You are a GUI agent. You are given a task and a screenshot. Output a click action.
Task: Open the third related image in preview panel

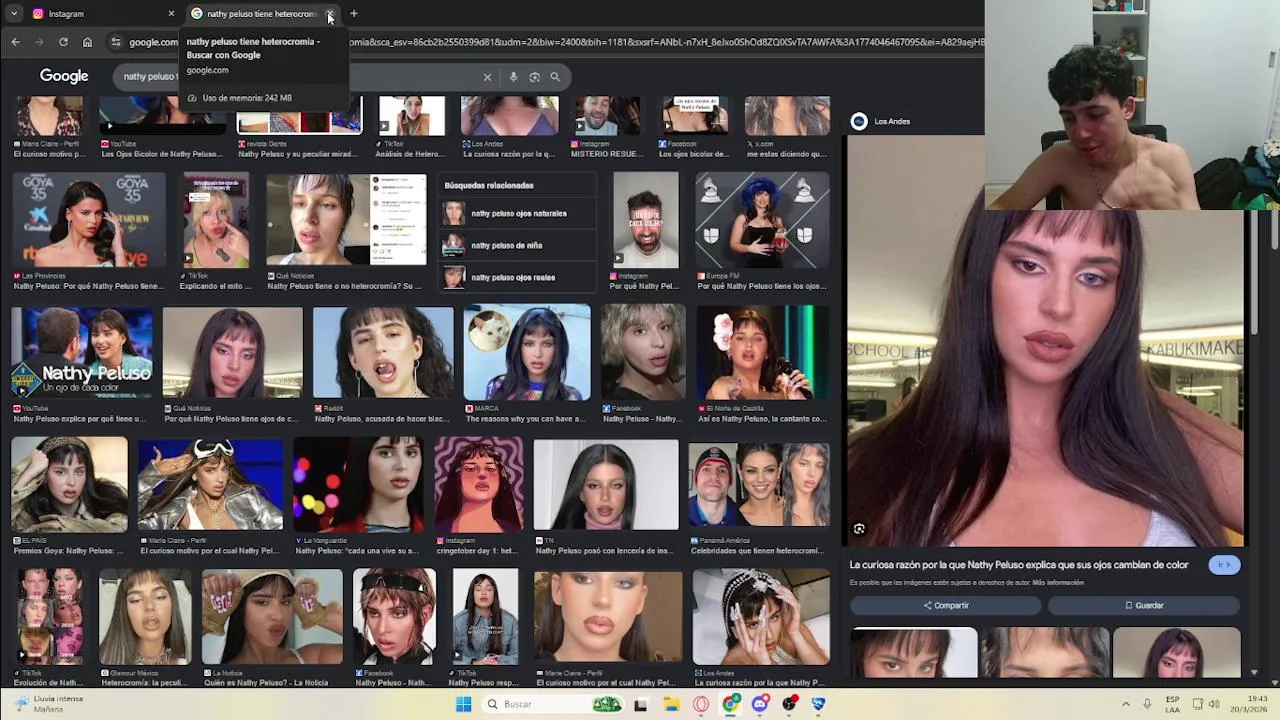point(1177,652)
